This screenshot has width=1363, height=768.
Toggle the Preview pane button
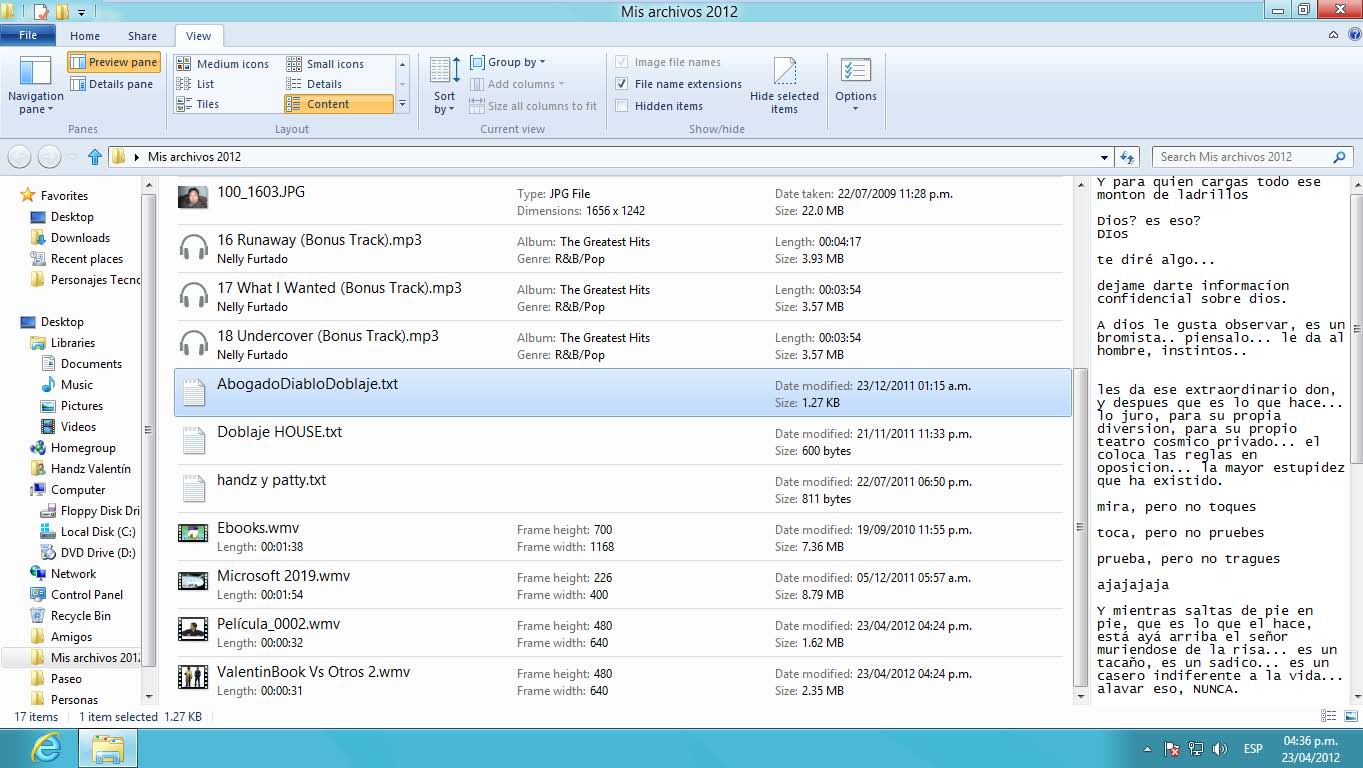(x=114, y=62)
